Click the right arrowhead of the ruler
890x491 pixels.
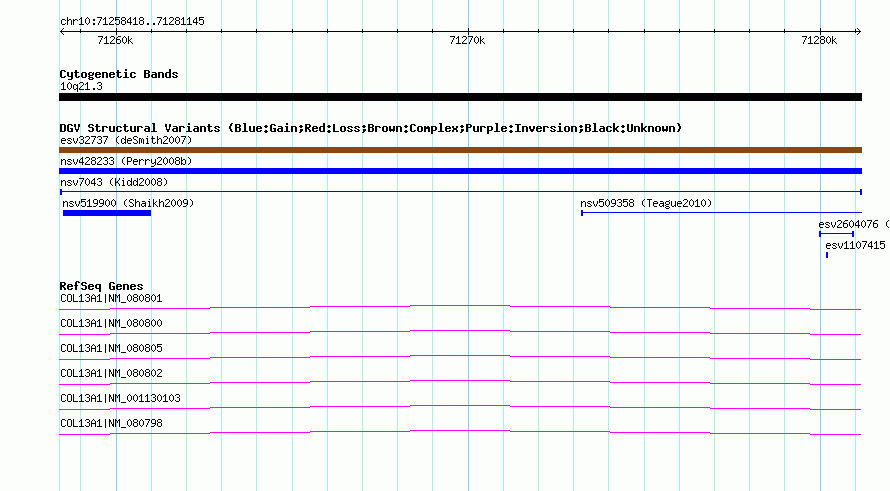pyautogui.click(x=858, y=32)
